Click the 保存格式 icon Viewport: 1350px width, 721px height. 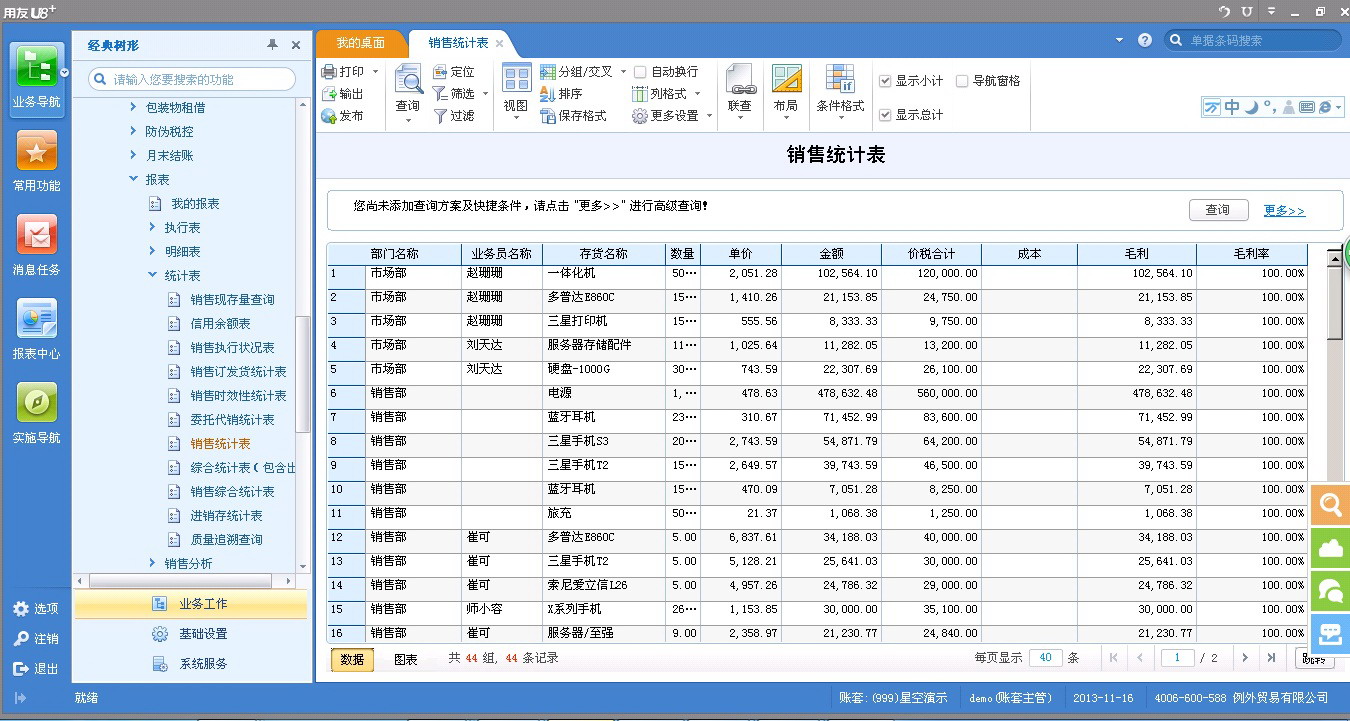point(547,116)
